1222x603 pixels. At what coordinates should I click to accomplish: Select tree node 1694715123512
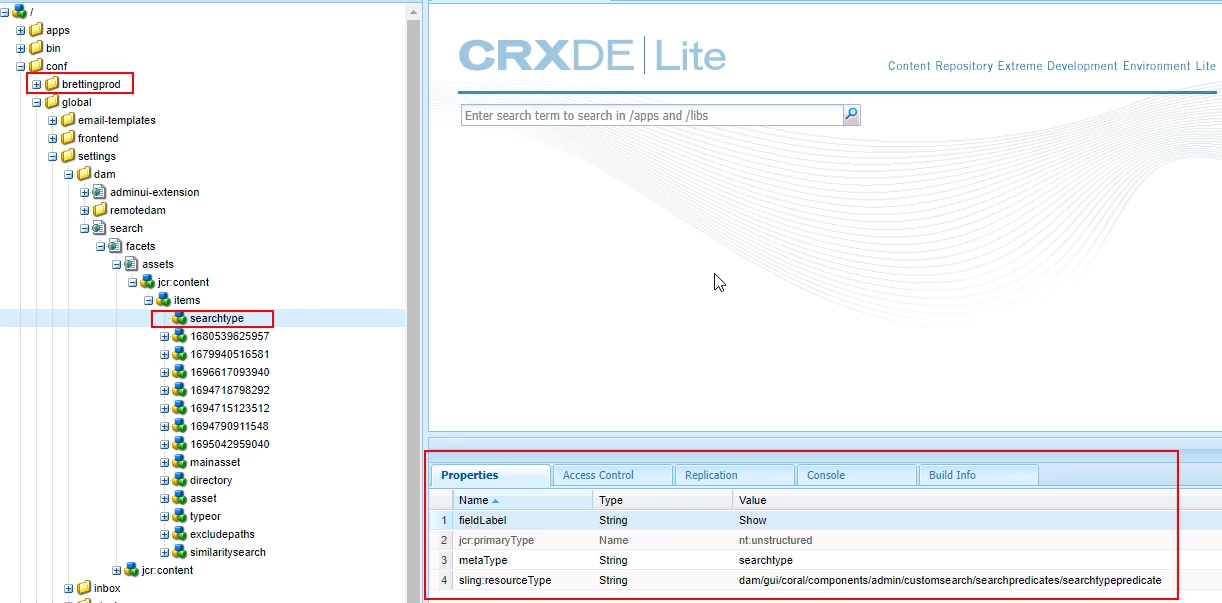(x=229, y=408)
